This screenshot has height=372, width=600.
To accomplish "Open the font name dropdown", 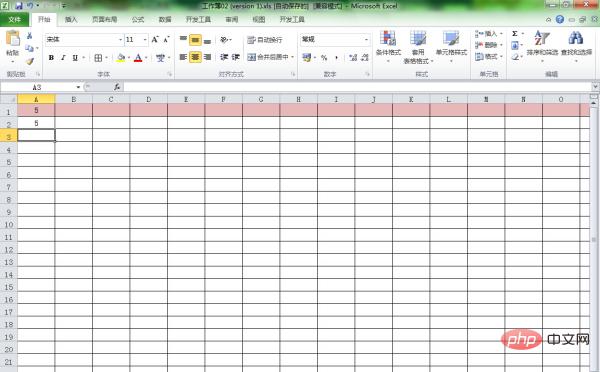I will [x=120, y=39].
